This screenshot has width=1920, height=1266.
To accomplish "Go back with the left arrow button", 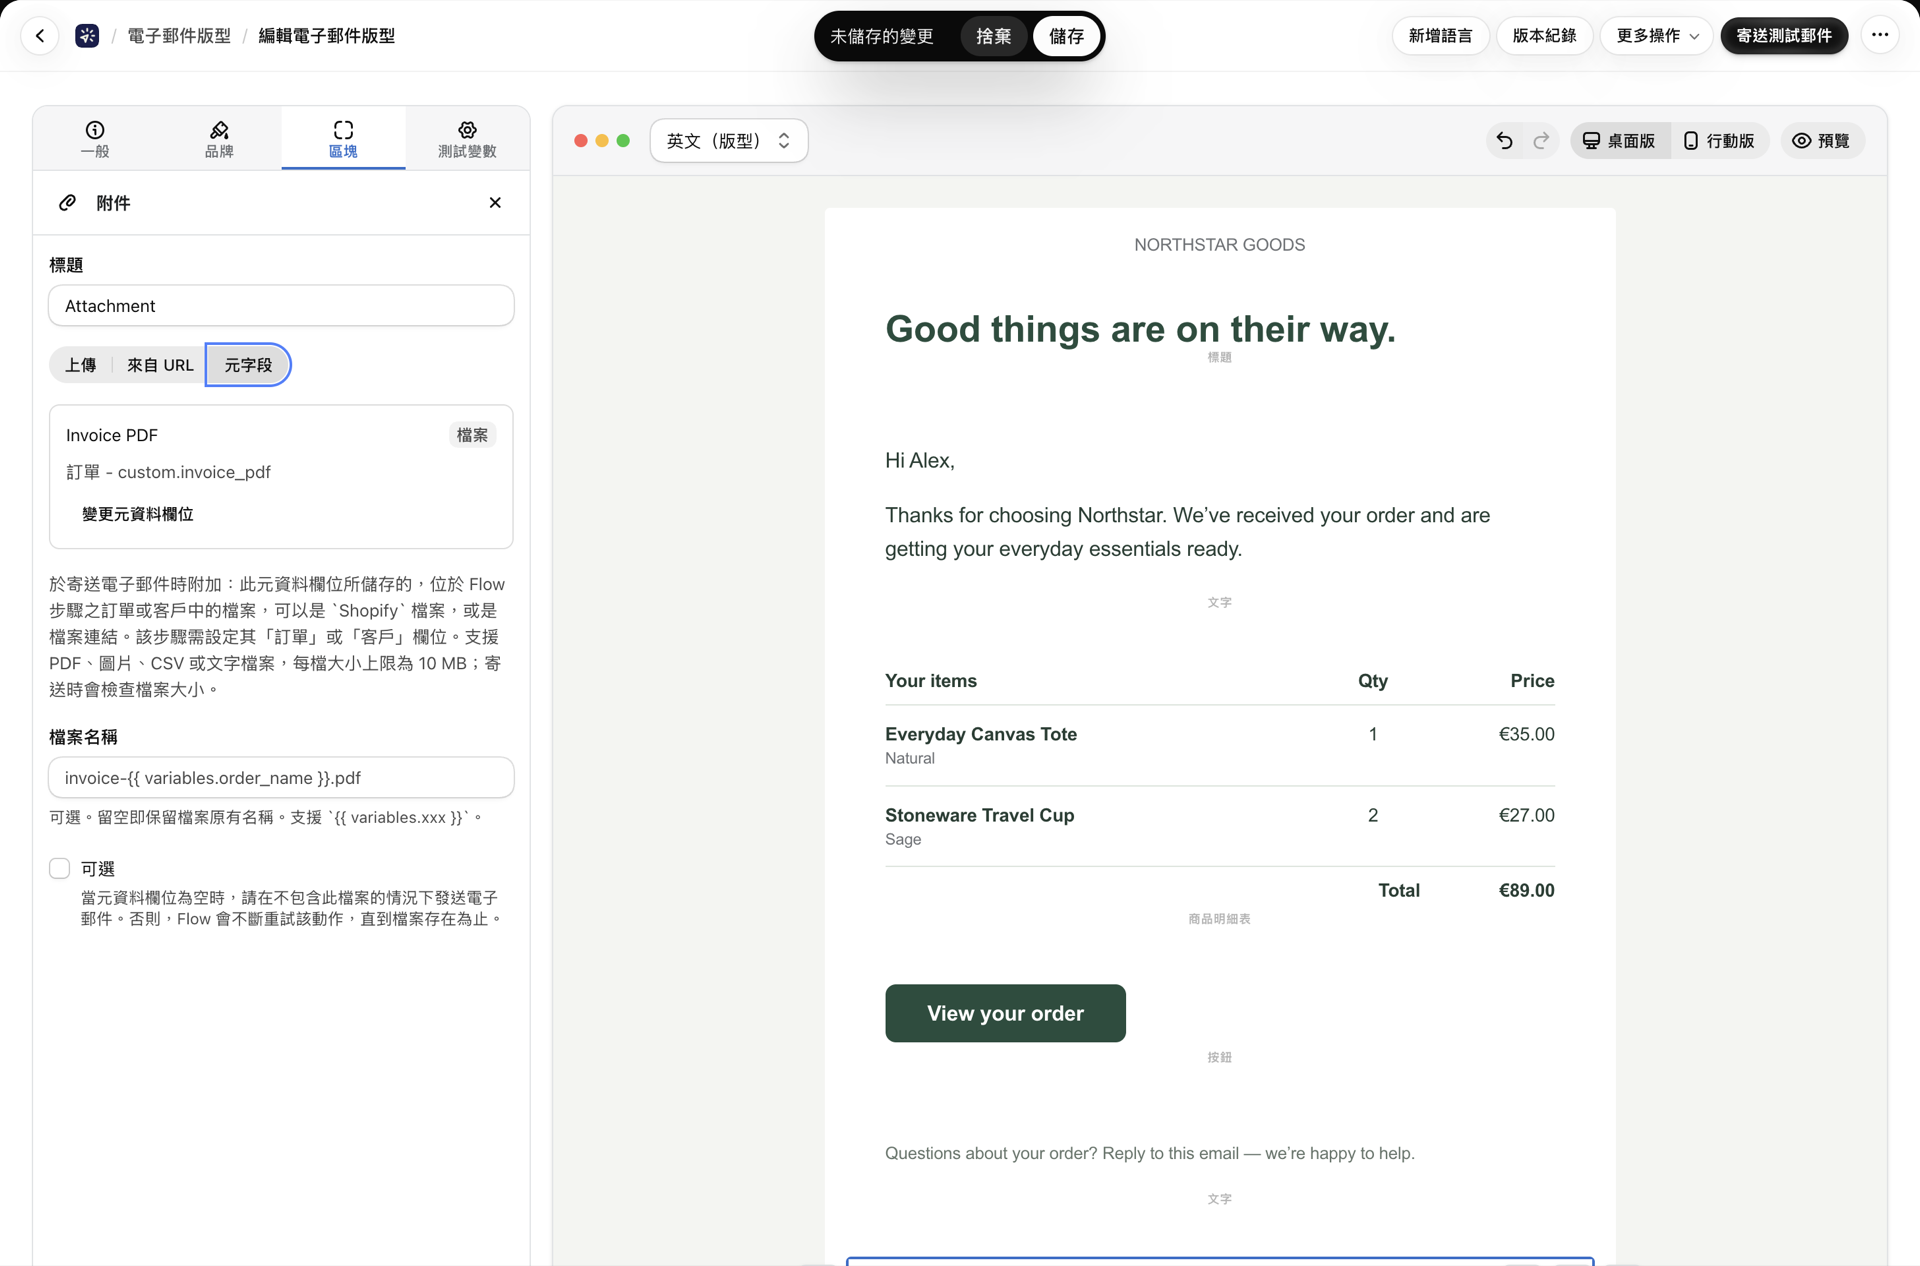I will pos(40,36).
